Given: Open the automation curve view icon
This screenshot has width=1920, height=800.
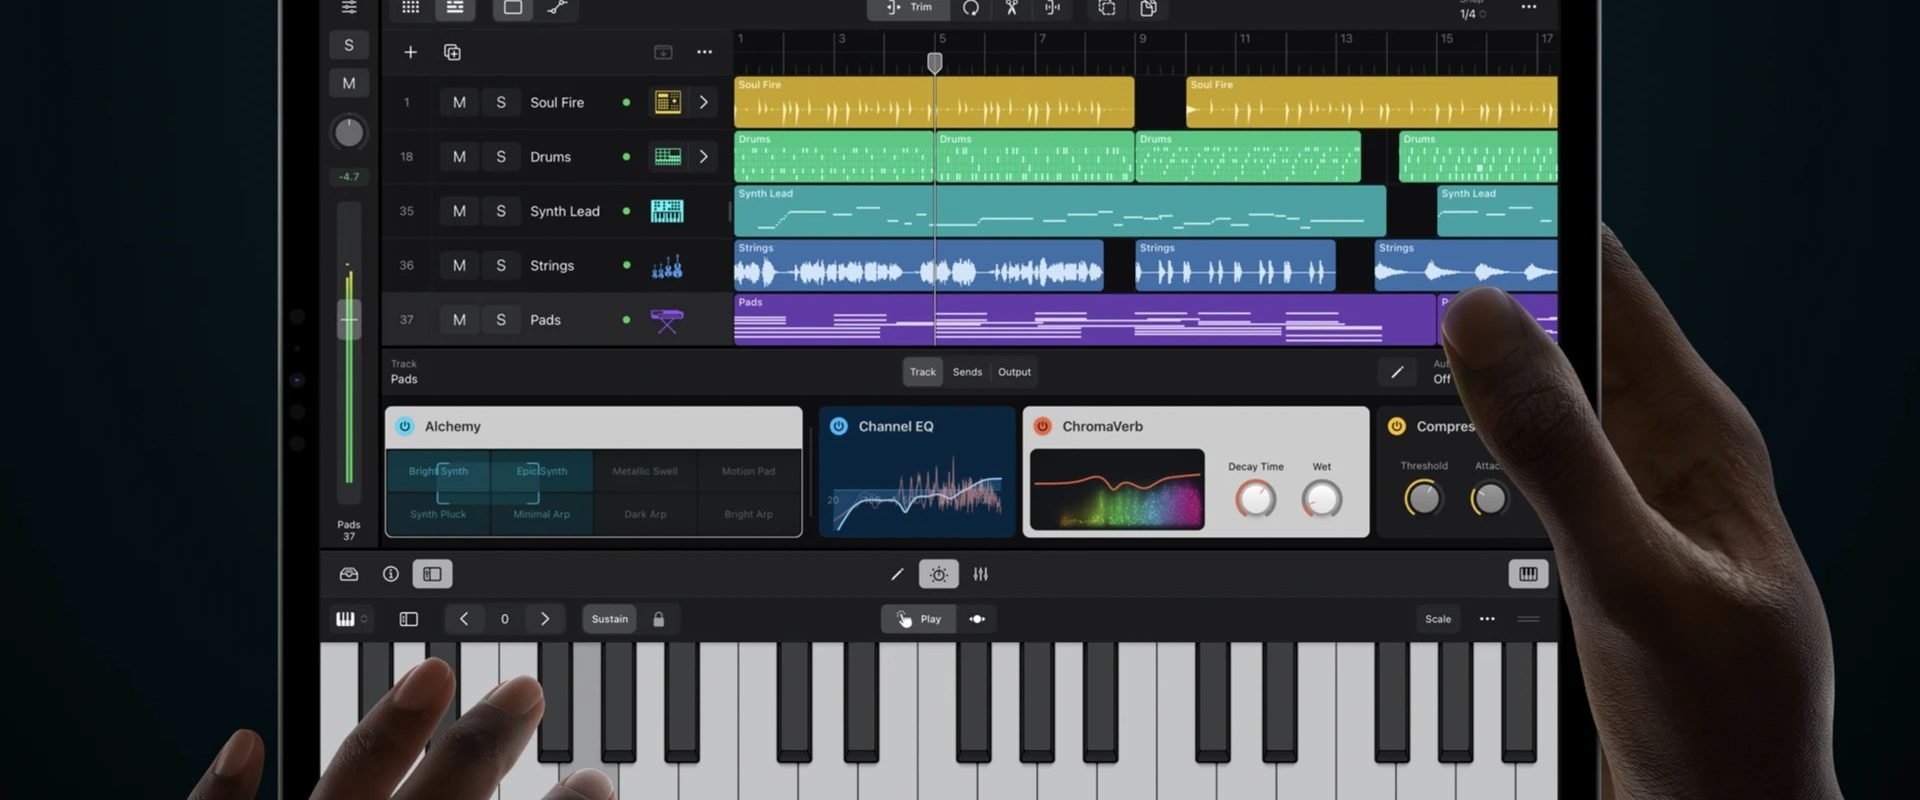Looking at the screenshot, I should (557, 8).
